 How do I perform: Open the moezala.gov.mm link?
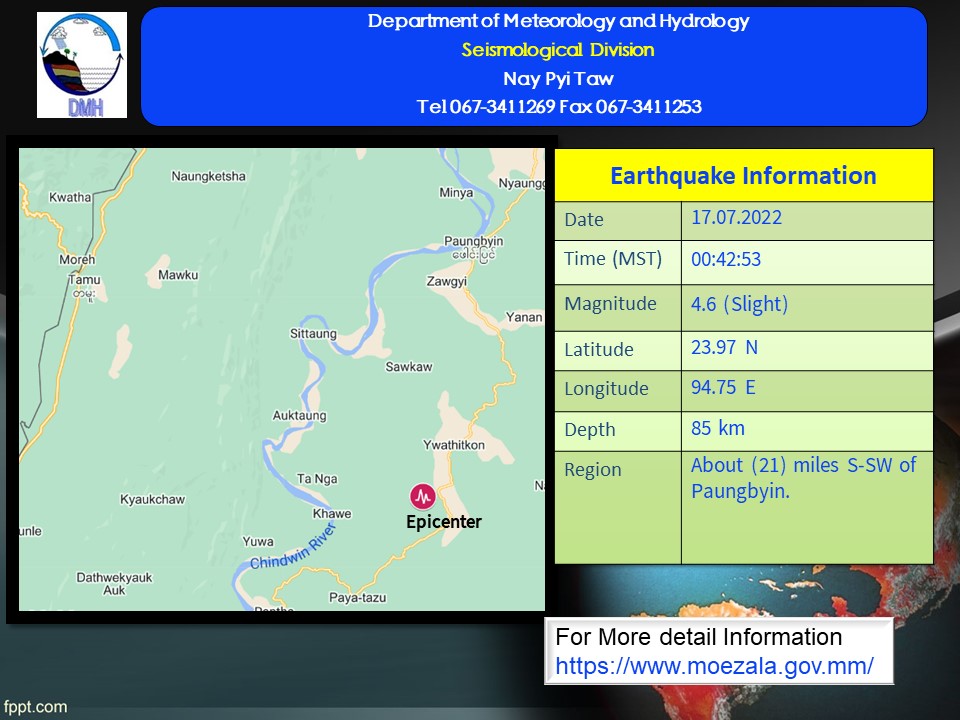(714, 666)
